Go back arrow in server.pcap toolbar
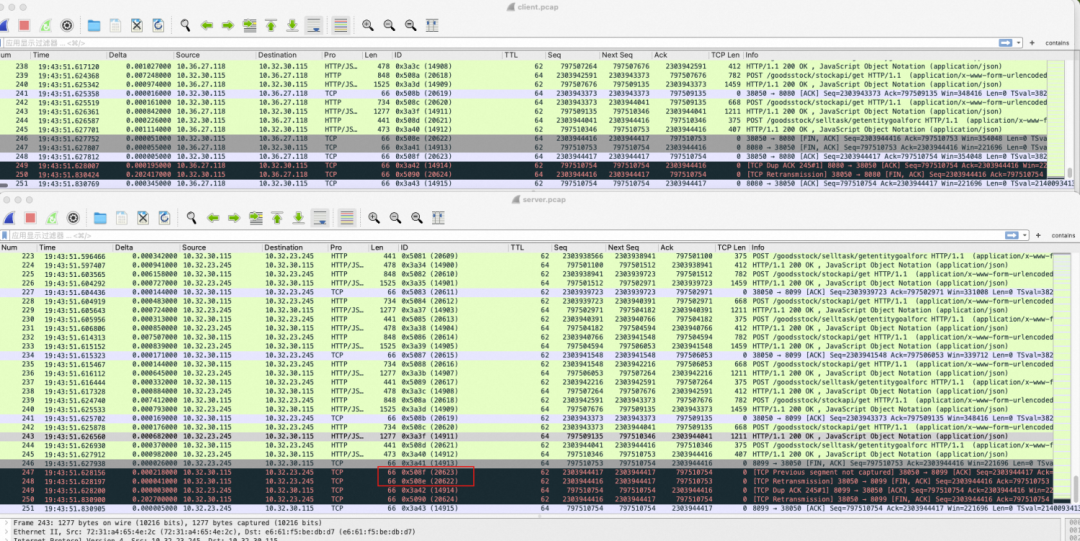 (213, 218)
